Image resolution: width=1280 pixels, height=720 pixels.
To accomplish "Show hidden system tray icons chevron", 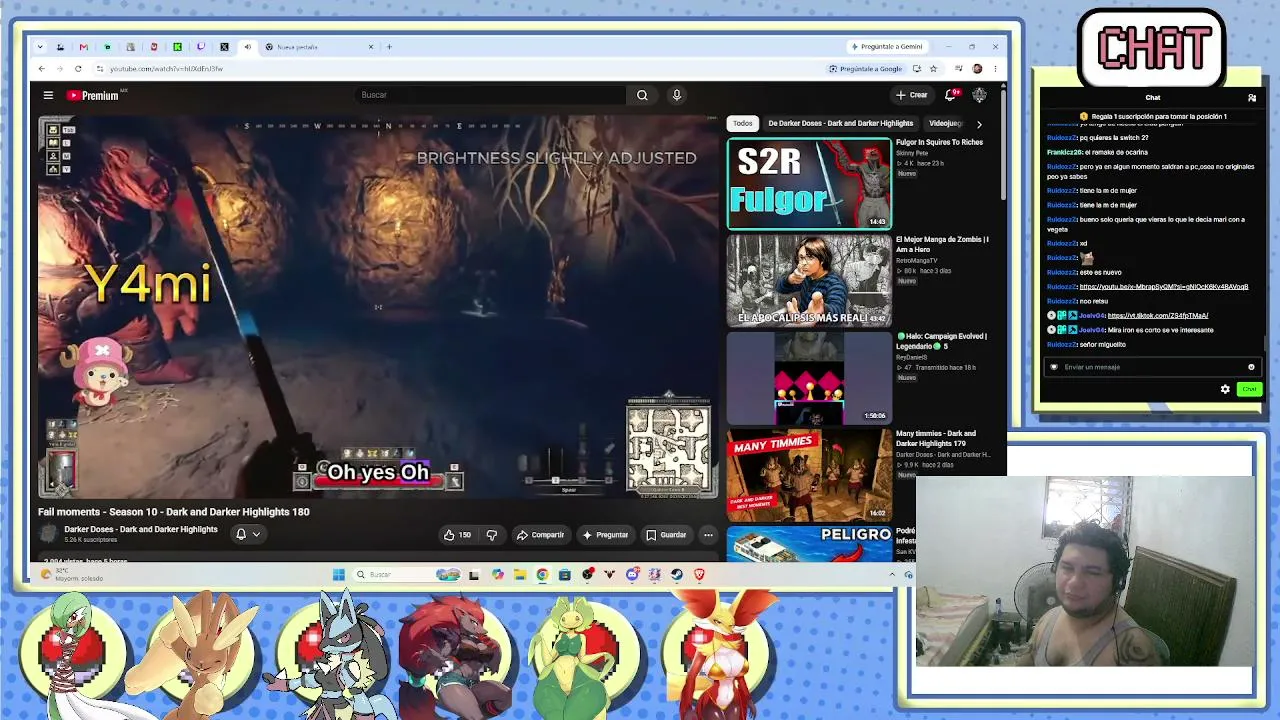I will (892, 574).
